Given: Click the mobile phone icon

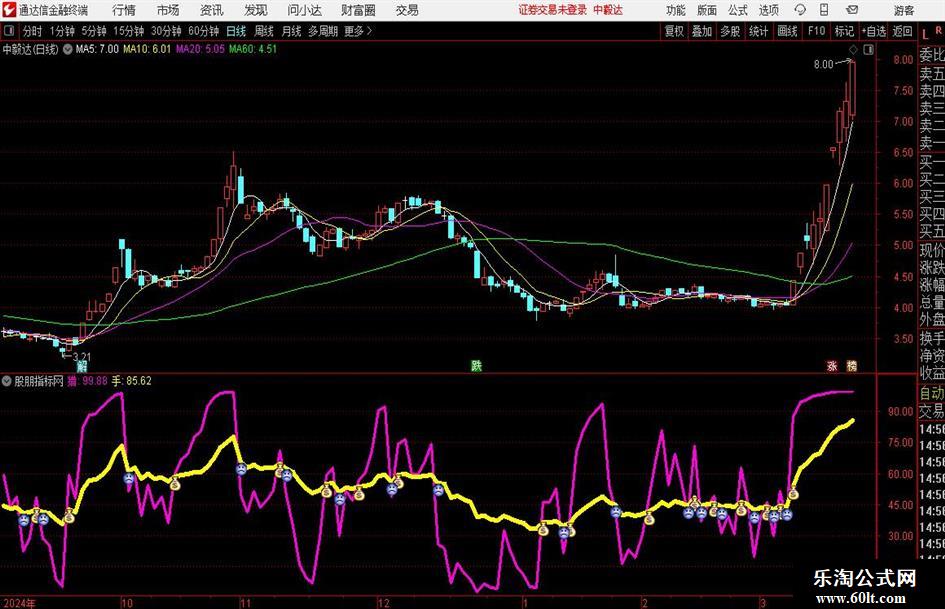Looking at the screenshot, I should click(824, 10).
